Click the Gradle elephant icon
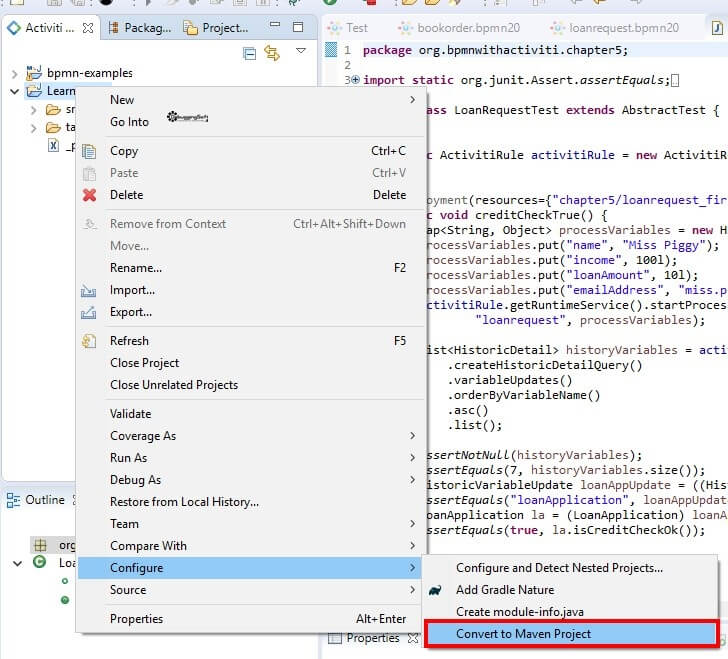Viewport: 728px width, 659px height. [x=435, y=590]
